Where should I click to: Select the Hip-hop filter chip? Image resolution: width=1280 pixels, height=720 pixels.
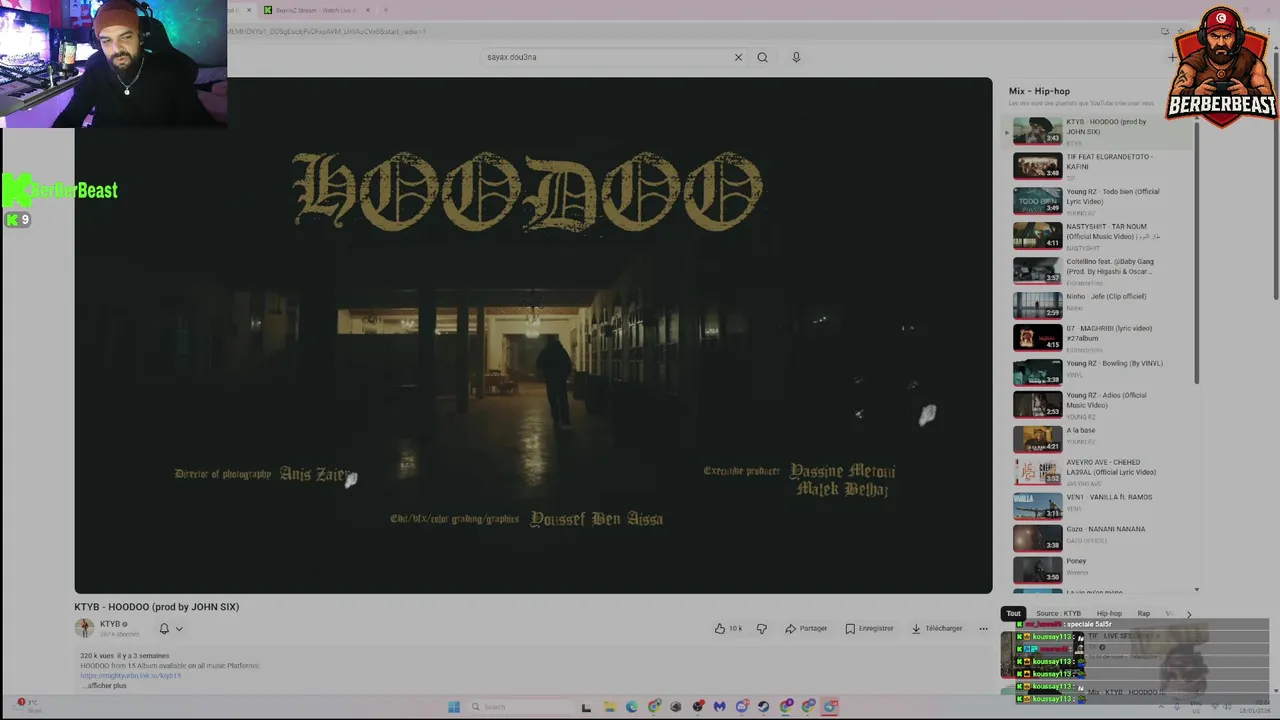click(x=1109, y=613)
